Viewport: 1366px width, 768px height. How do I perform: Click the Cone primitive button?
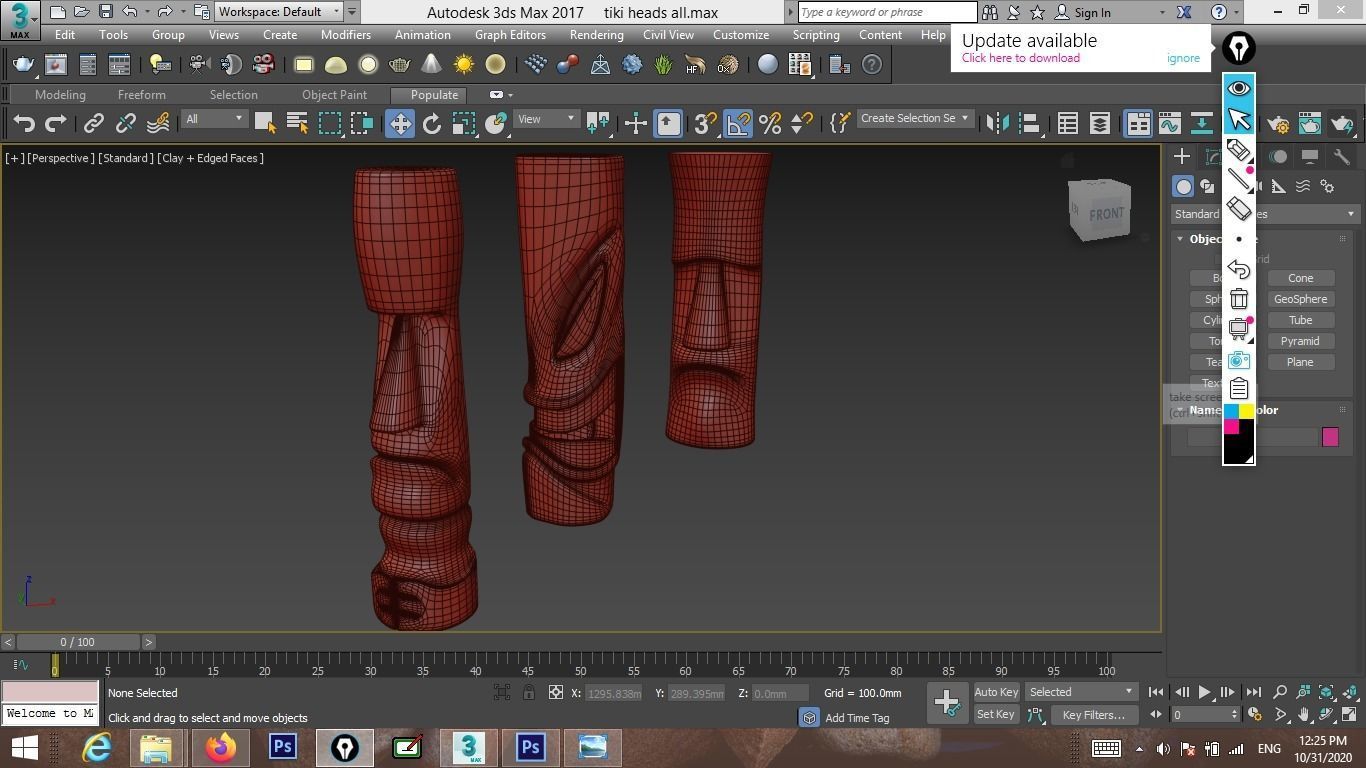(1300, 278)
